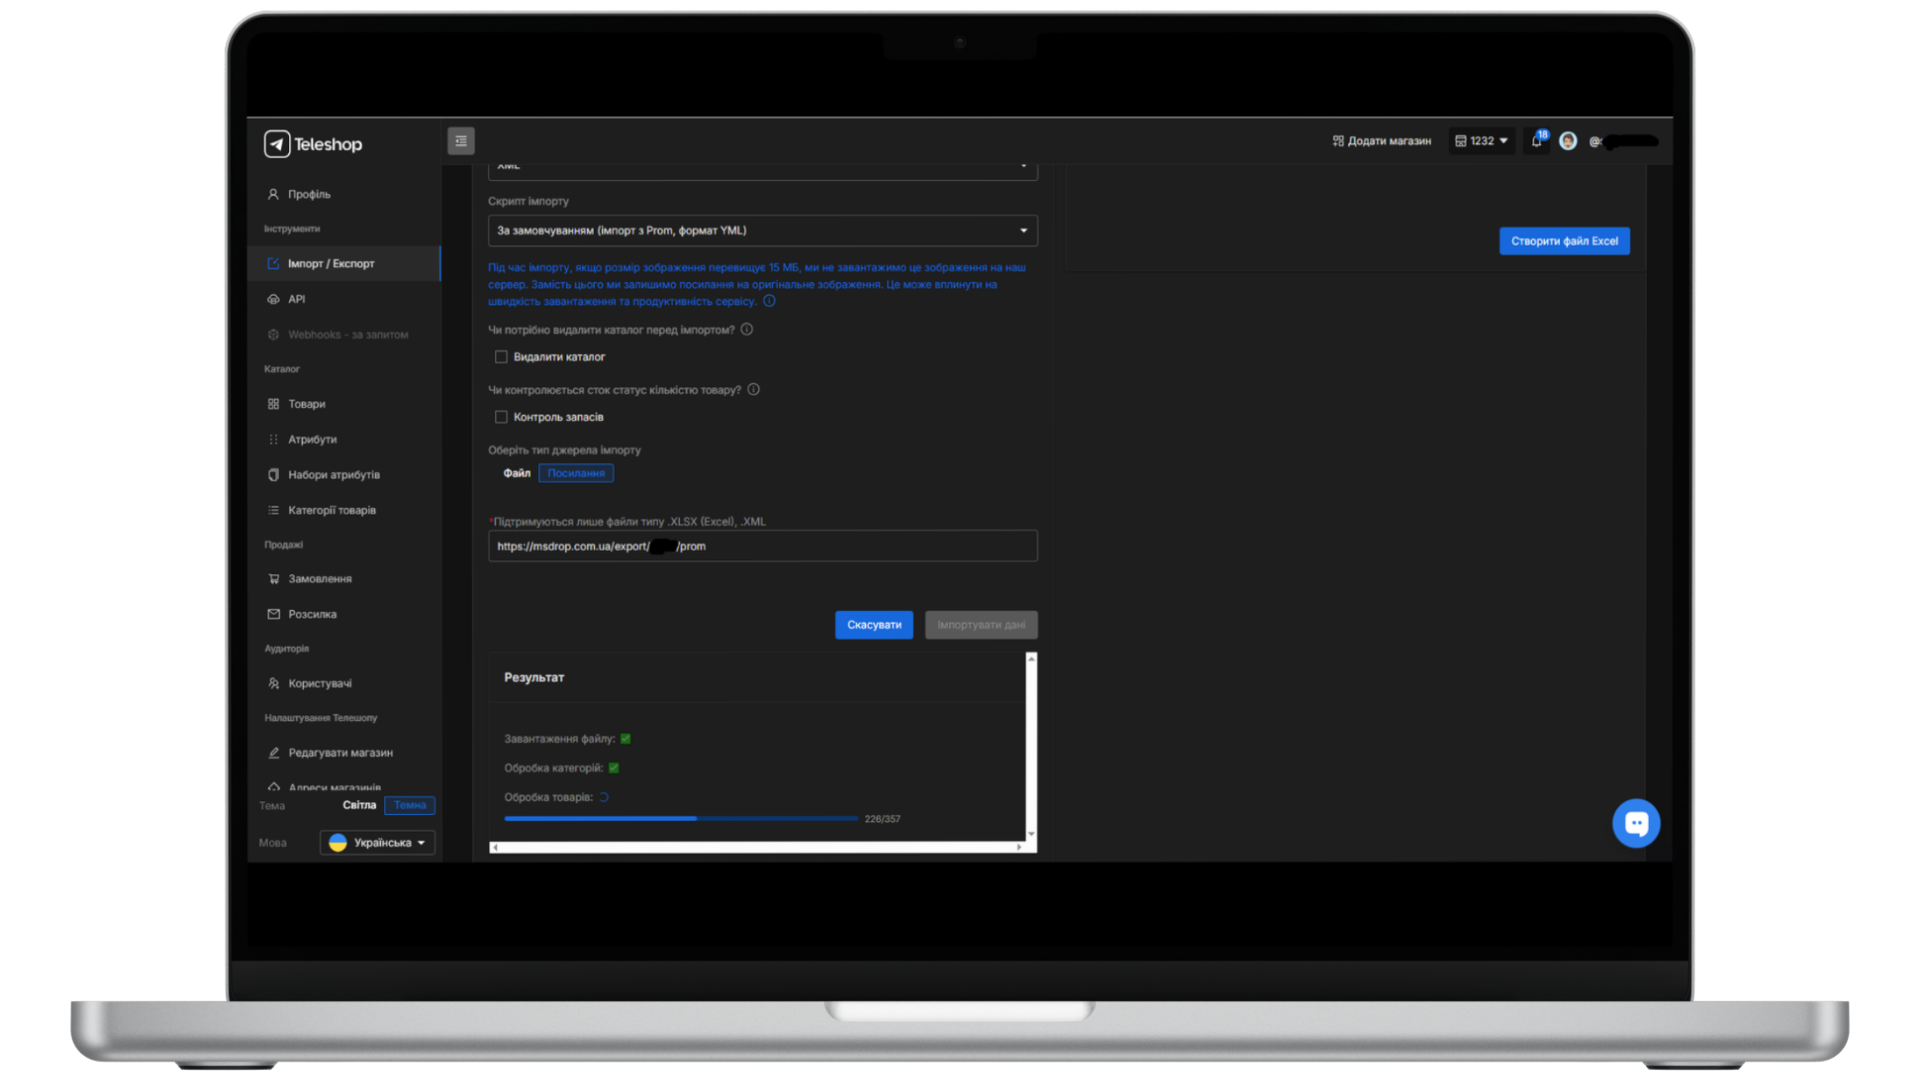Open the chat support bubble icon
This screenshot has height=1080, width=1920.
[1636, 823]
